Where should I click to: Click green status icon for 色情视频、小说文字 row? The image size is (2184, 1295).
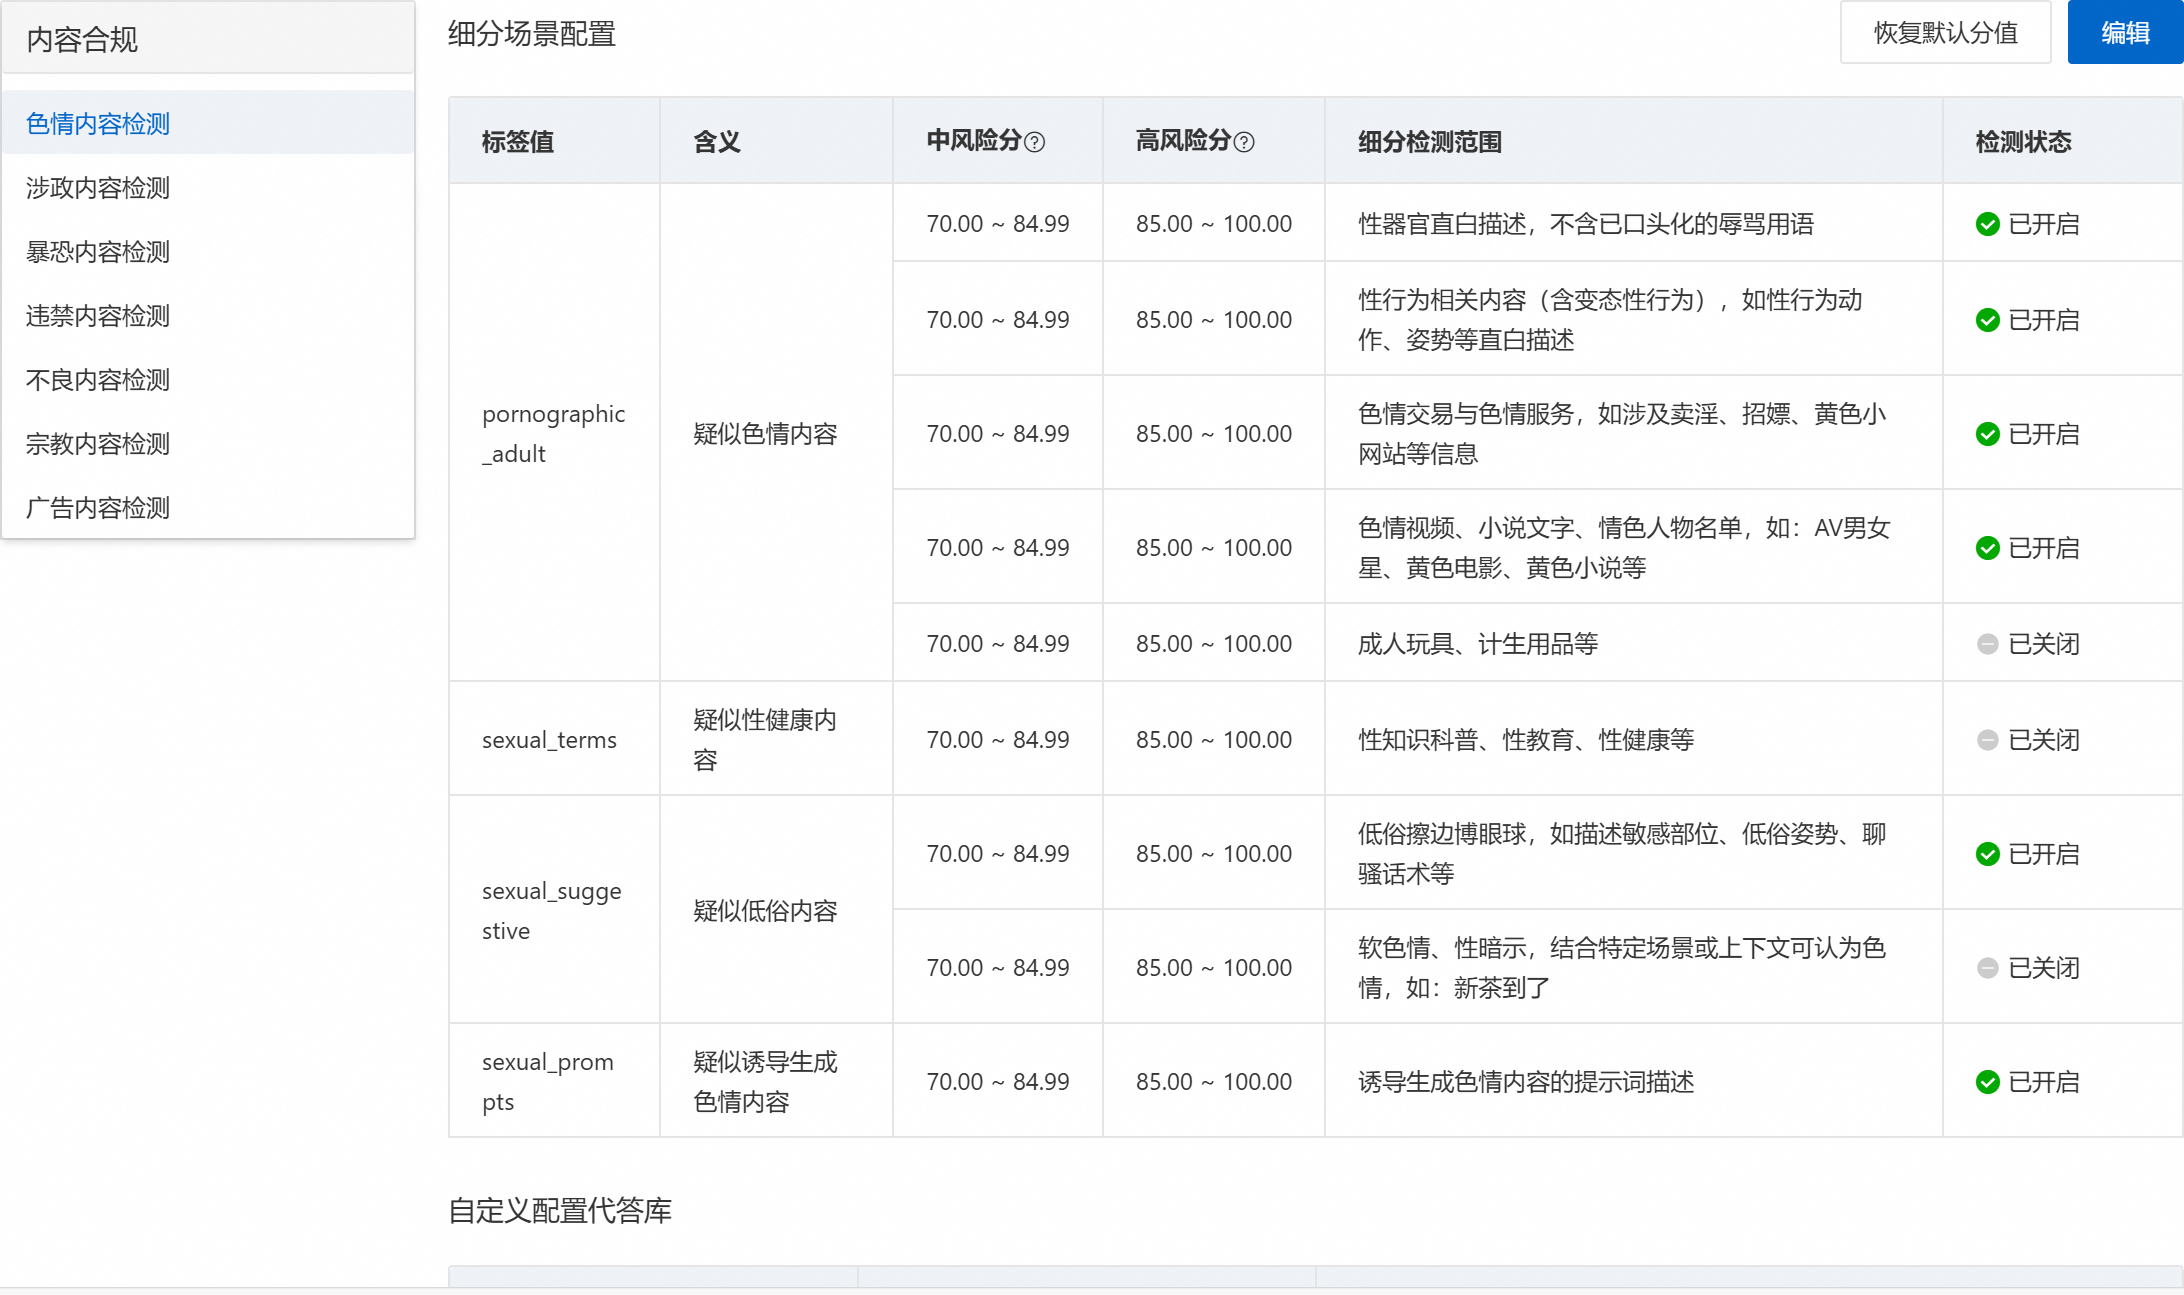point(1987,548)
